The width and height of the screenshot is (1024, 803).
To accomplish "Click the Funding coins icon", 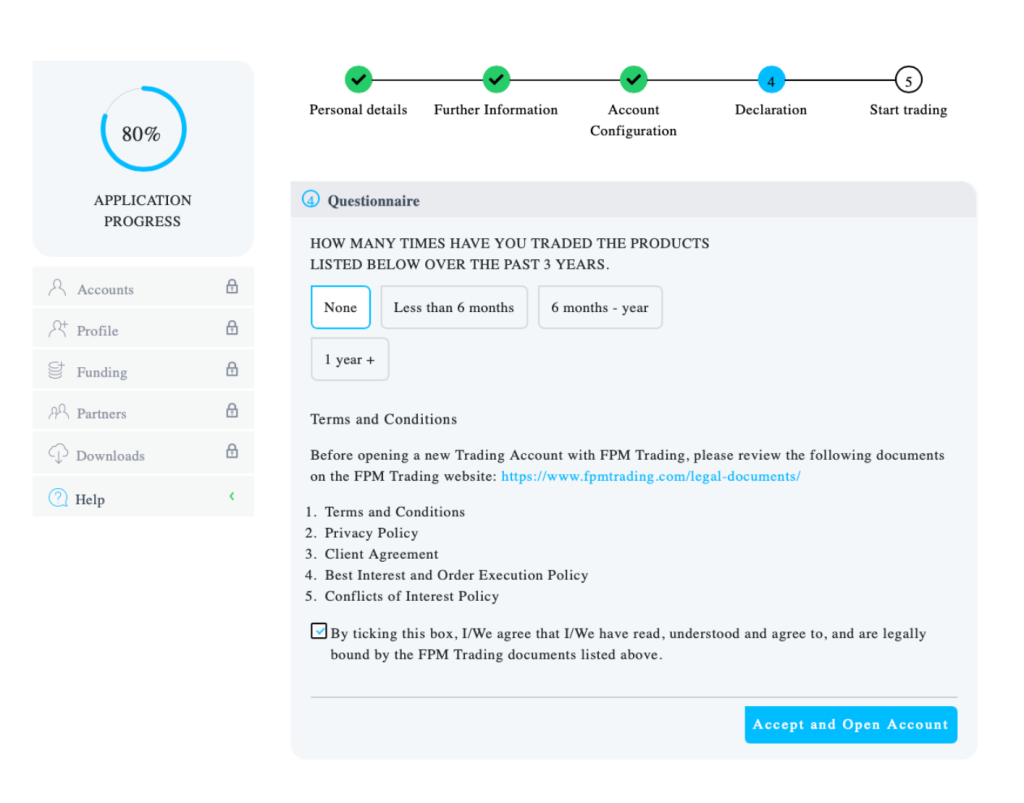I will click(x=57, y=371).
